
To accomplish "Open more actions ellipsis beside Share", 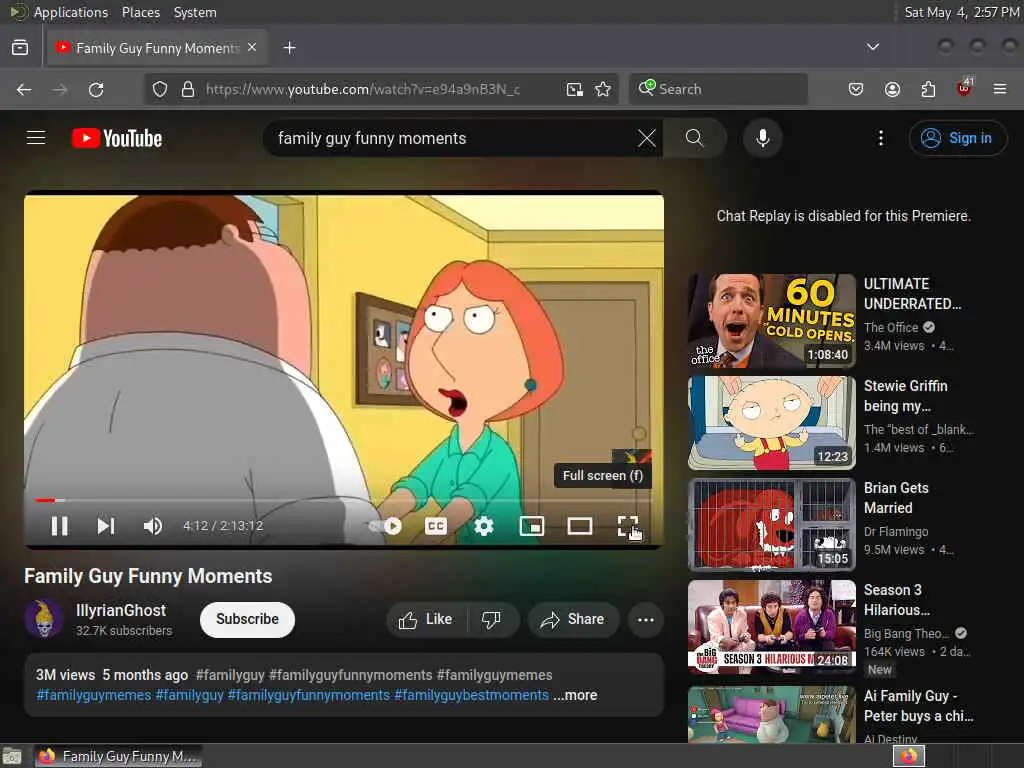I will pos(645,619).
